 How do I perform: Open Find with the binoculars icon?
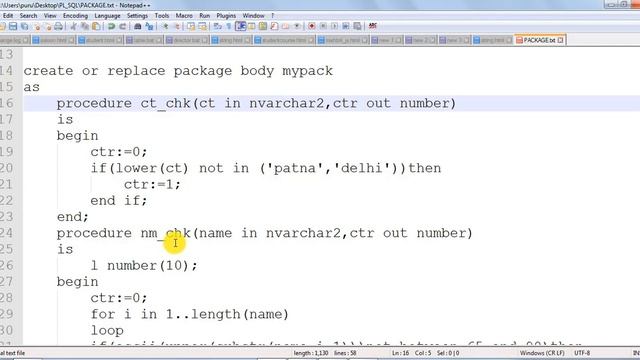coord(138,26)
